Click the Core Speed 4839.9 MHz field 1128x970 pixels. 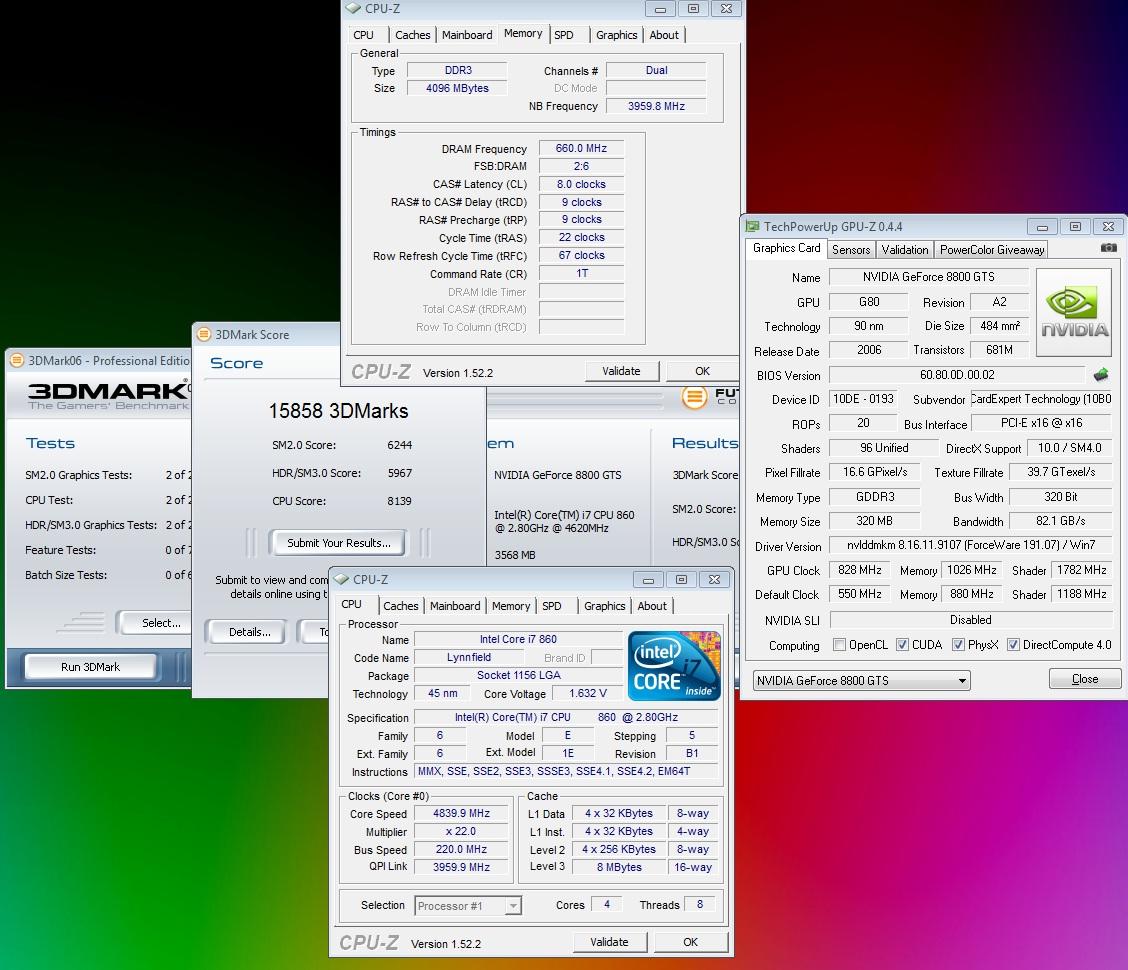461,814
